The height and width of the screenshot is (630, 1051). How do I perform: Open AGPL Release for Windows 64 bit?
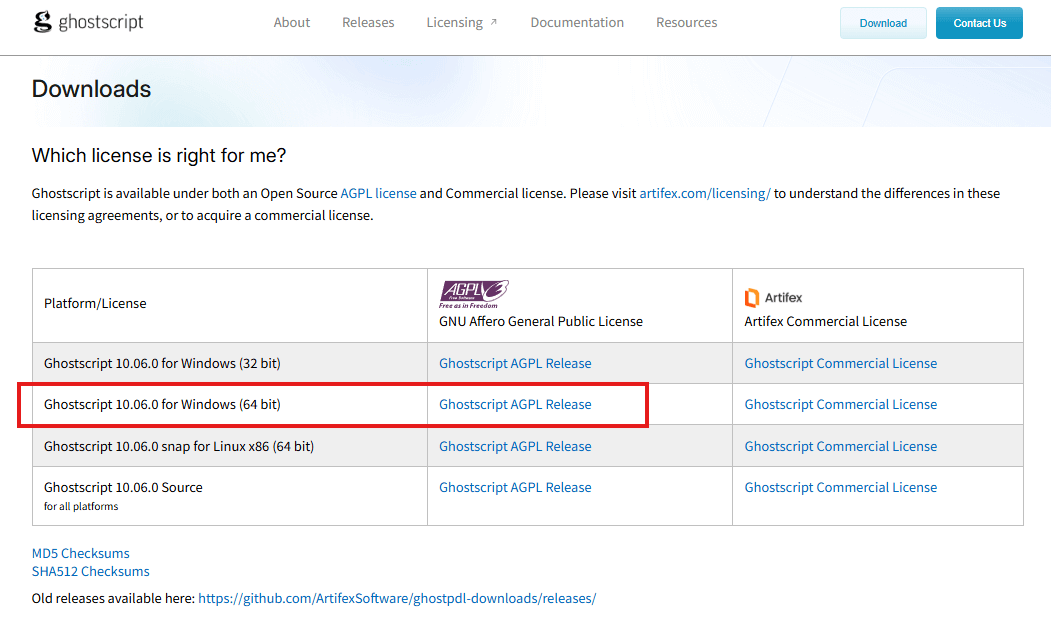(x=515, y=405)
